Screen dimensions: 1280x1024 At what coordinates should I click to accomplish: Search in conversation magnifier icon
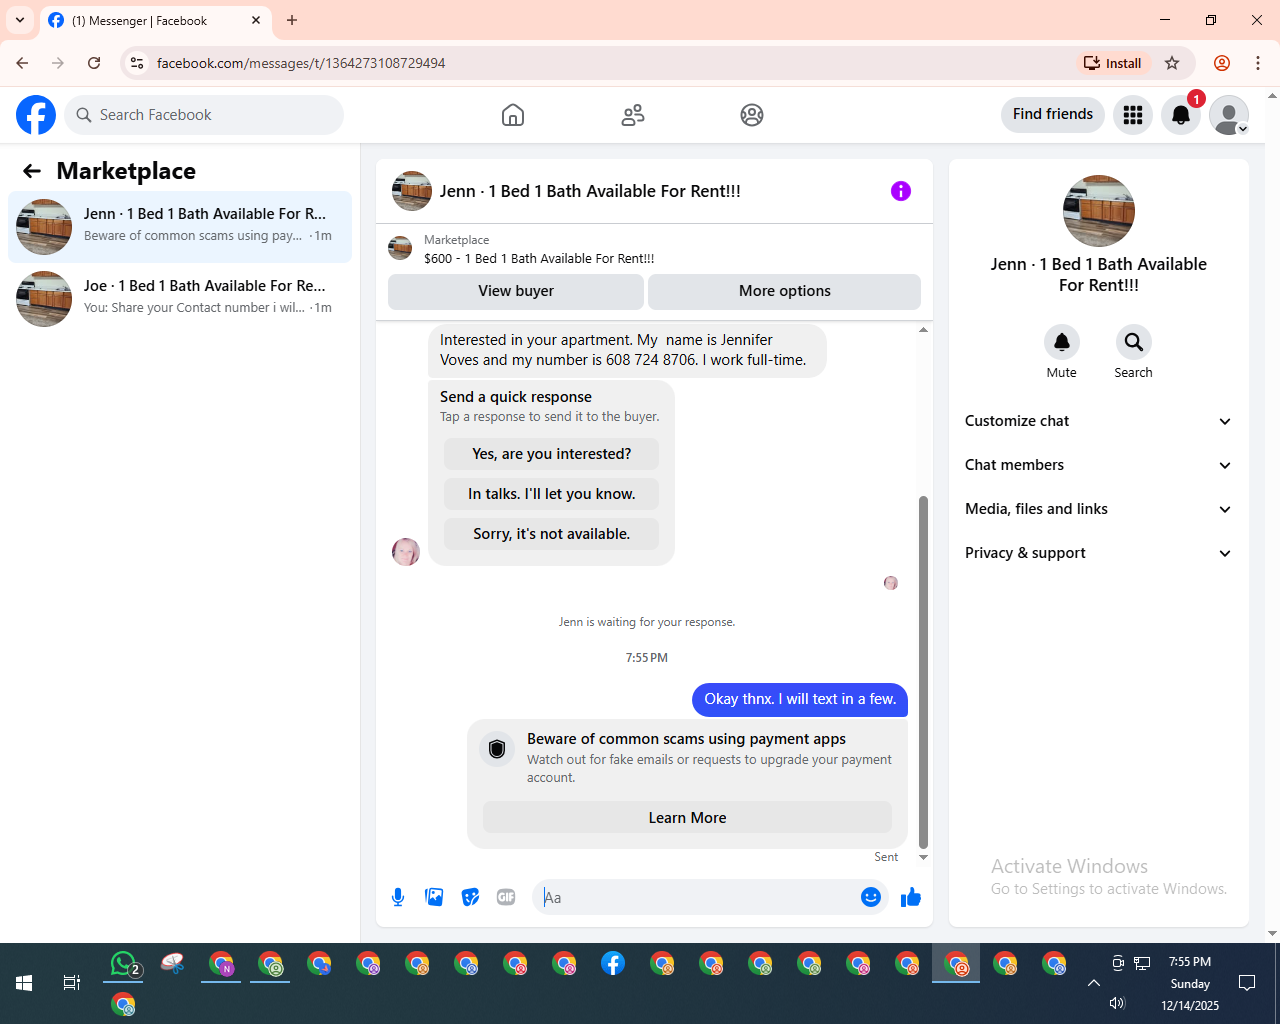pos(1134,342)
